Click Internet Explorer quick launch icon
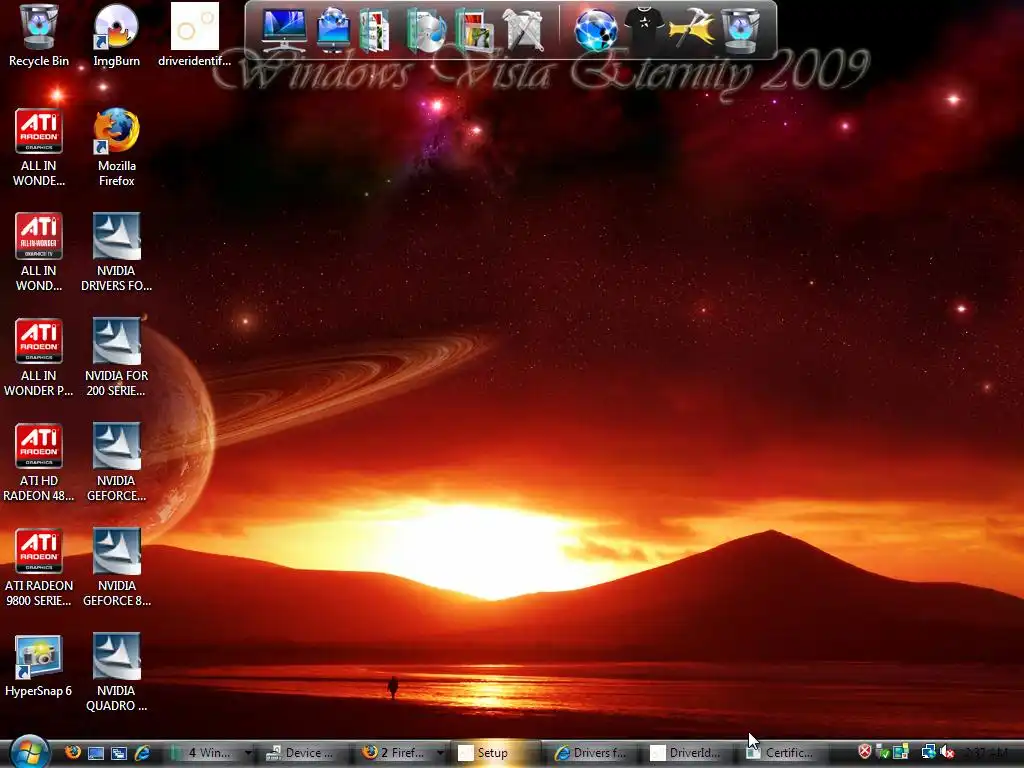Screen dimensions: 1024x768 click(142, 753)
